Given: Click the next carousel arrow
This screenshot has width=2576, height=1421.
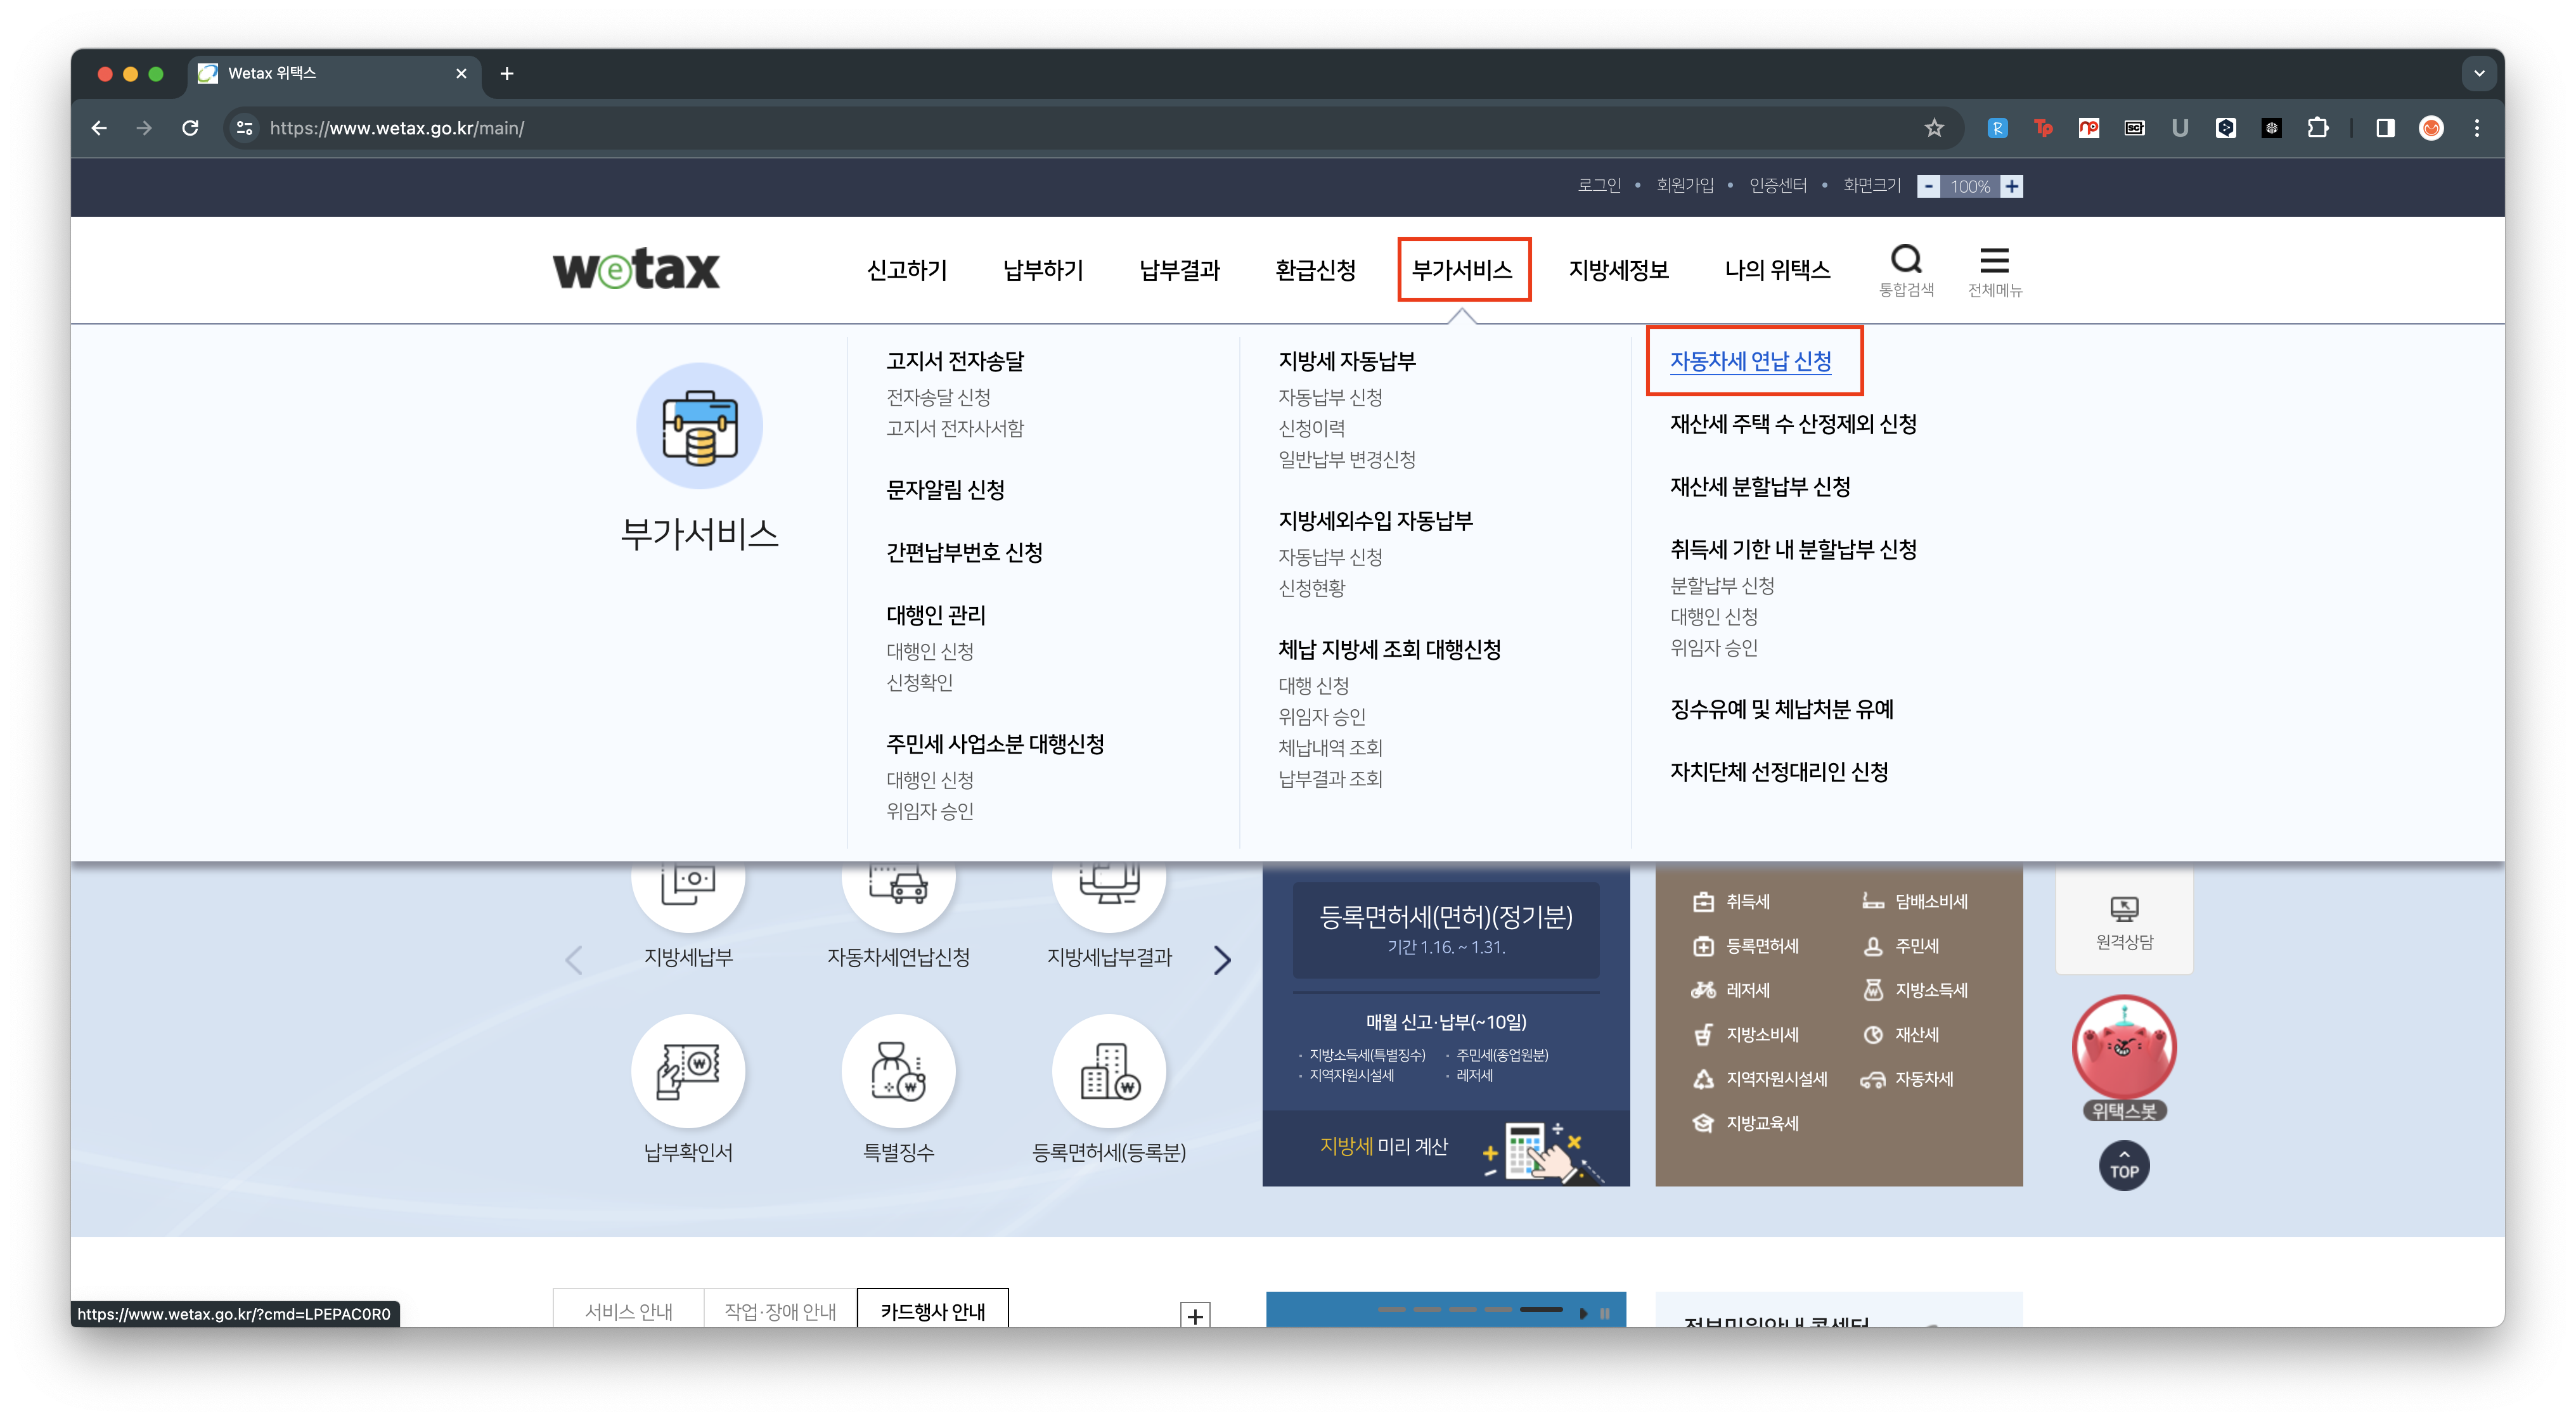Looking at the screenshot, I should coord(1222,959).
